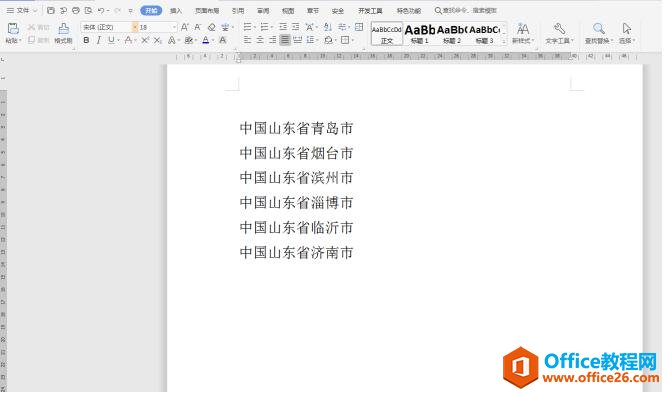The height and width of the screenshot is (395, 666).
Task: Toggle Strikethrough A formatting
Action: click(x=128, y=40)
